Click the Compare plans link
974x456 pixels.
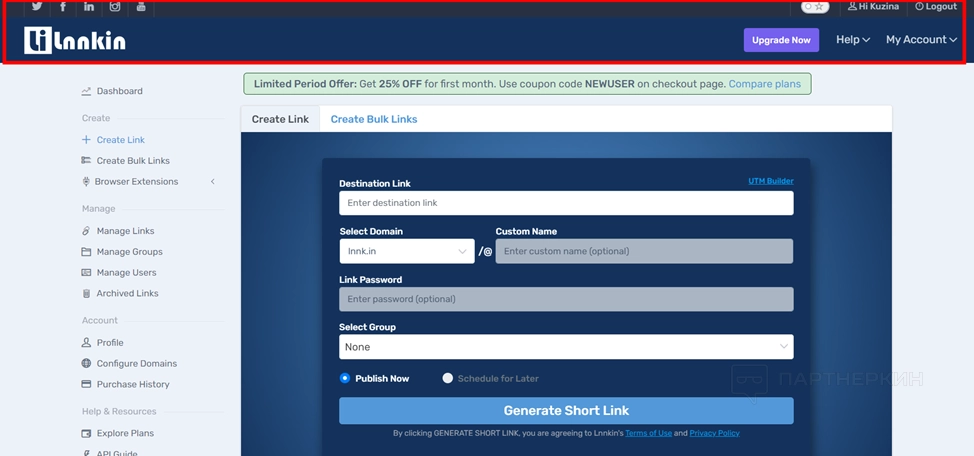[x=765, y=84]
